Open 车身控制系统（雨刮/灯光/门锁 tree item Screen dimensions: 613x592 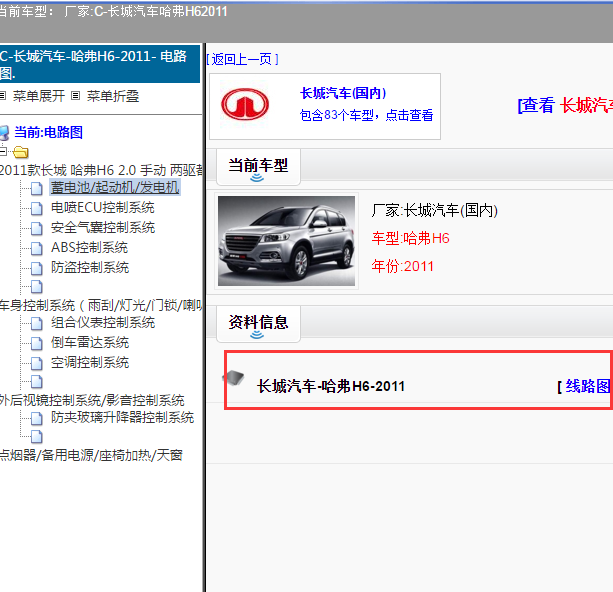(102, 305)
